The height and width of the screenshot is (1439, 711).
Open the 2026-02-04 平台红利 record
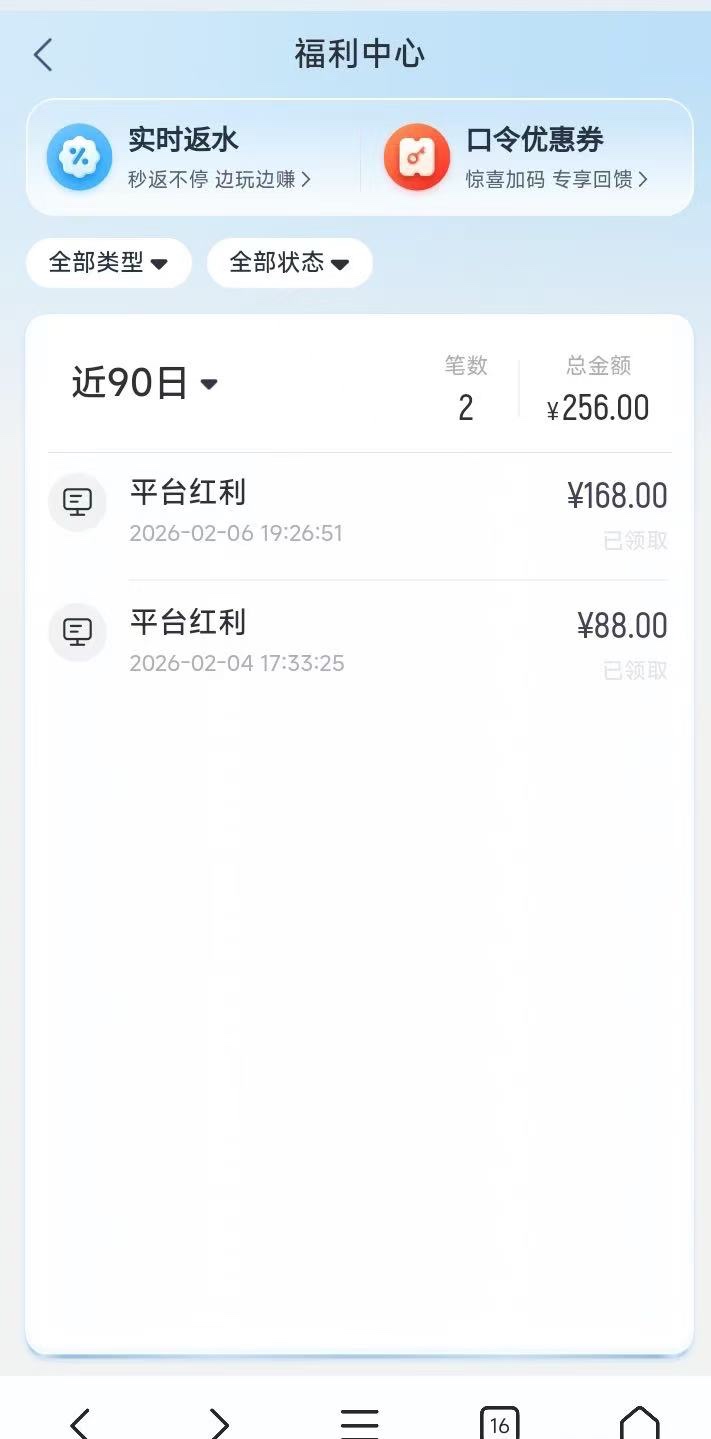tap(360, 642)
